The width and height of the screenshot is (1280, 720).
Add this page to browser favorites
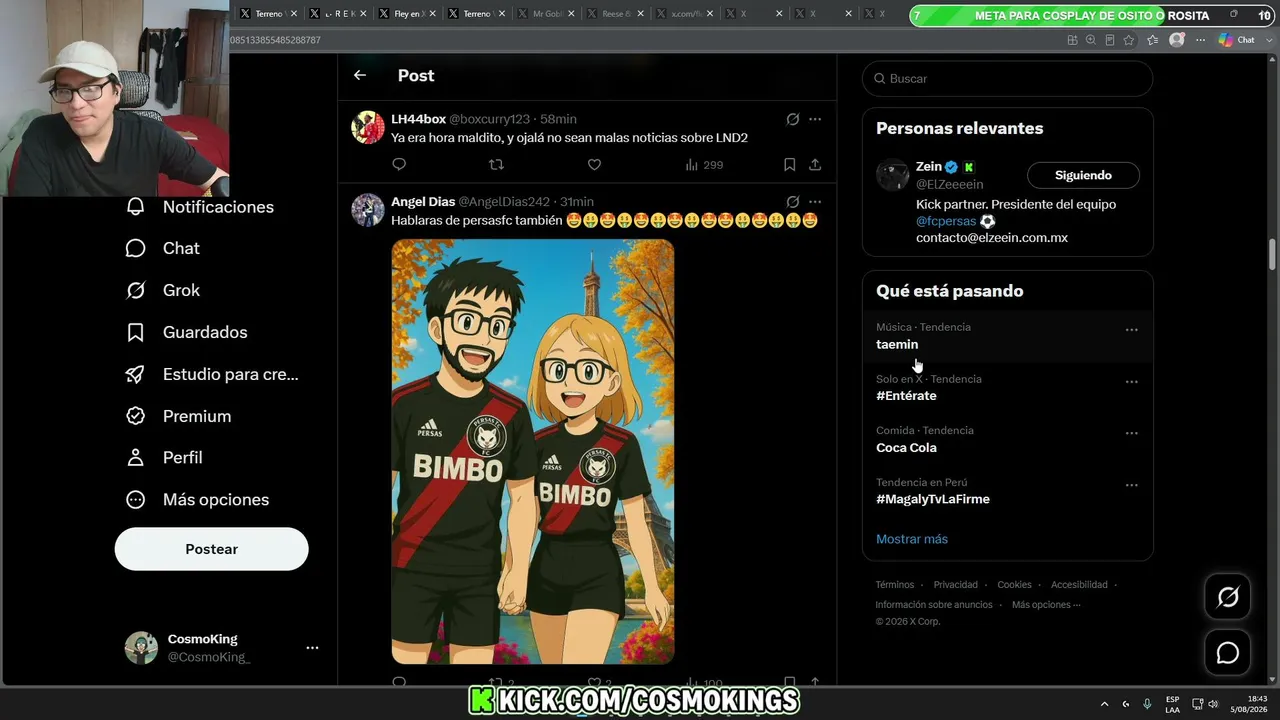point(1129,40)
